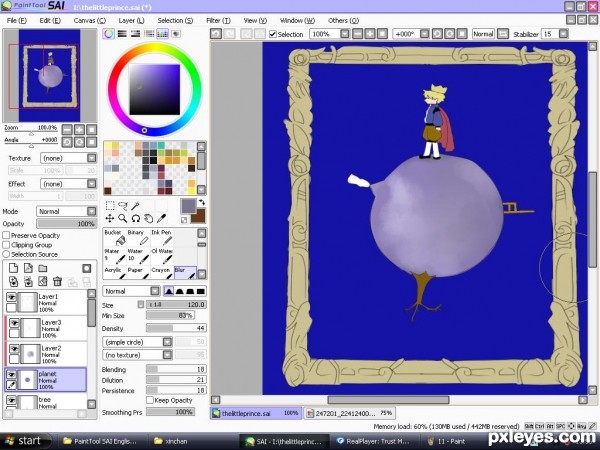Hide the planet layer eye icon
The image size is (600, 450).
tap(11, 375)
